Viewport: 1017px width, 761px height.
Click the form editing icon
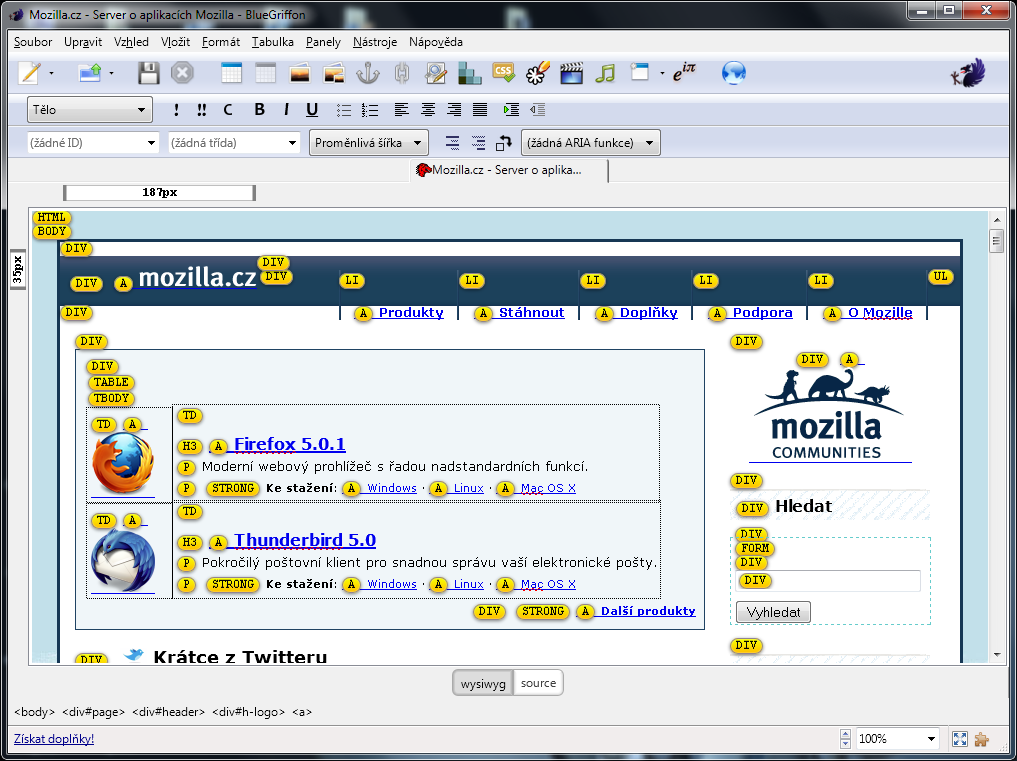[x=435, y=73]
